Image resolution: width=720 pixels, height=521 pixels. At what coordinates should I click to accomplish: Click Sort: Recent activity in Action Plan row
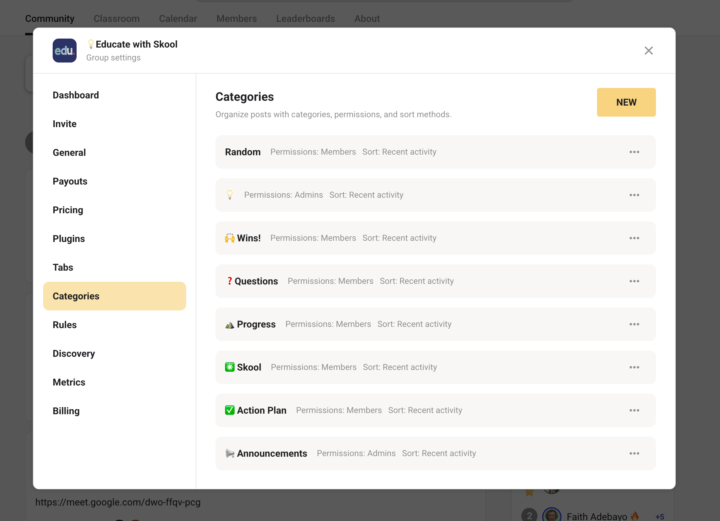pos(425,410)
